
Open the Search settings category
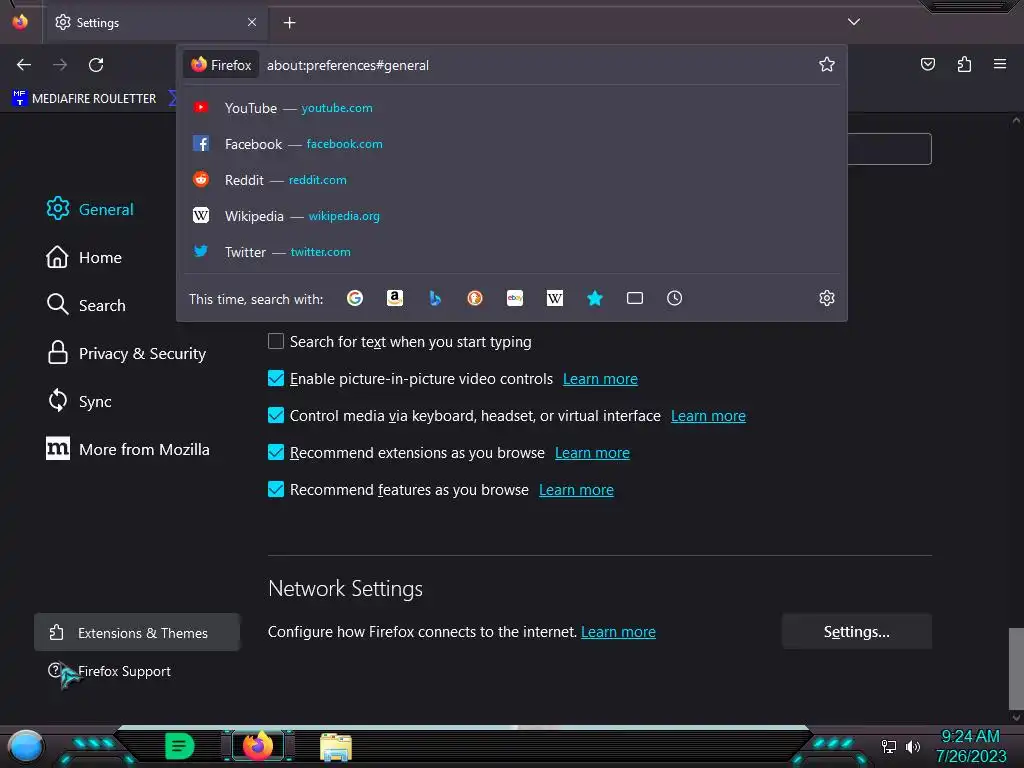pyautogui.click(x=86, y=305)
